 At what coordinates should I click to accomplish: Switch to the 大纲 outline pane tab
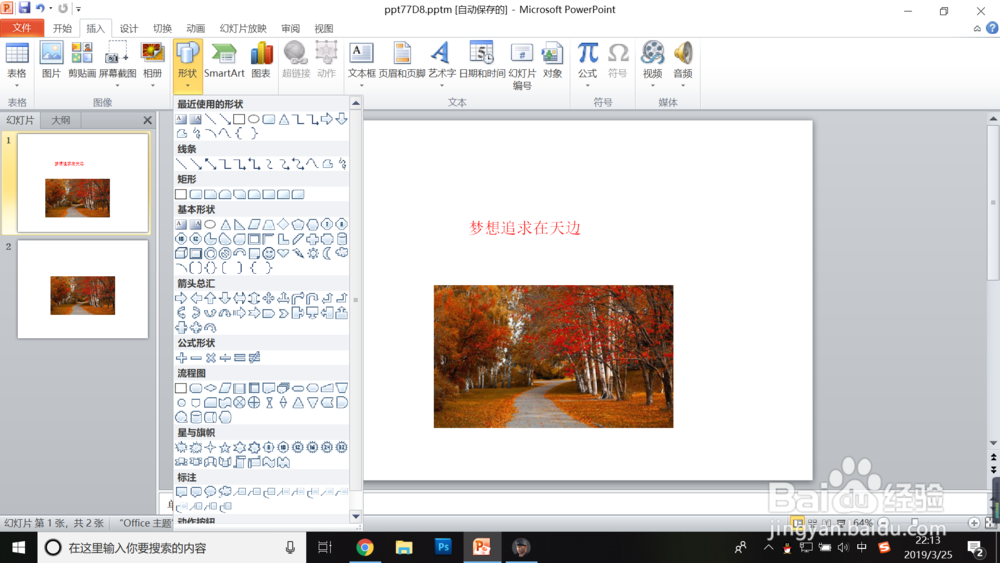[x=61, y=120]
